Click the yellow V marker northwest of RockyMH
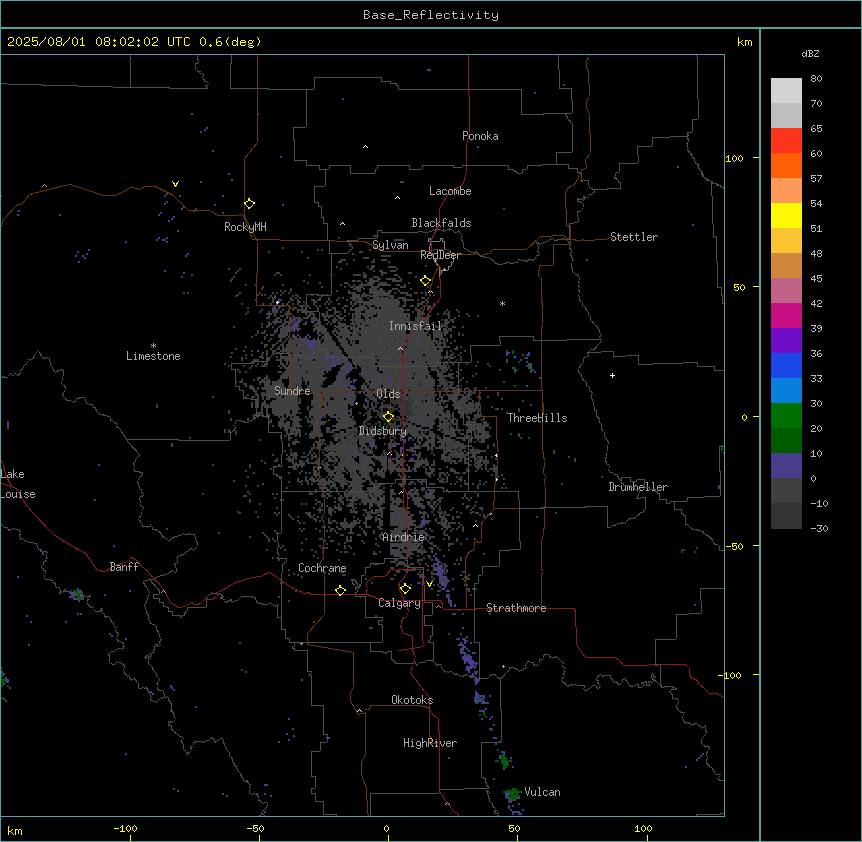 tap(175, 184)
